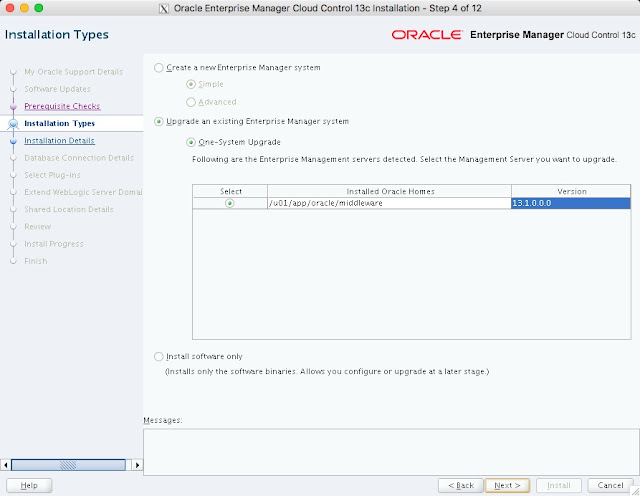Viewport: 640px width, 496px height.
Task: Click the Select column header
Action: 230,191
